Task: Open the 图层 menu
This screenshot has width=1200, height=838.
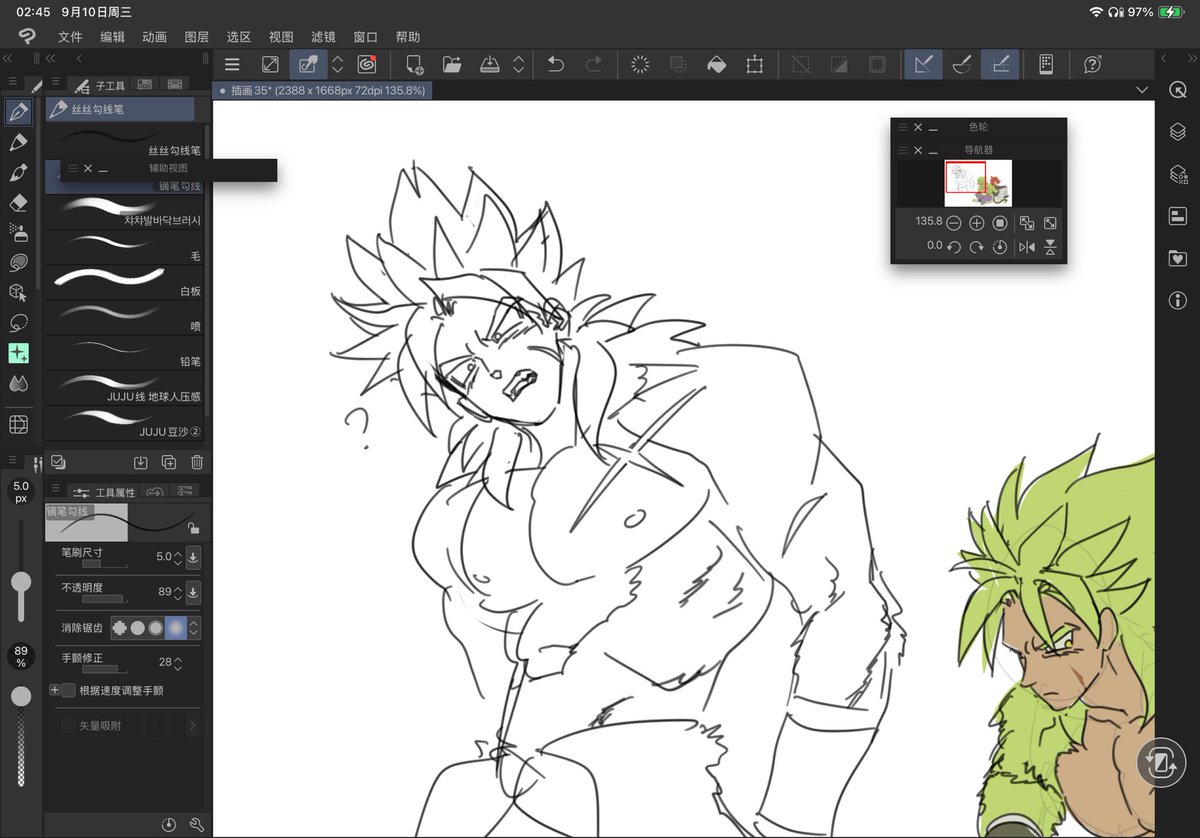Action: click(x=197, y=37)
